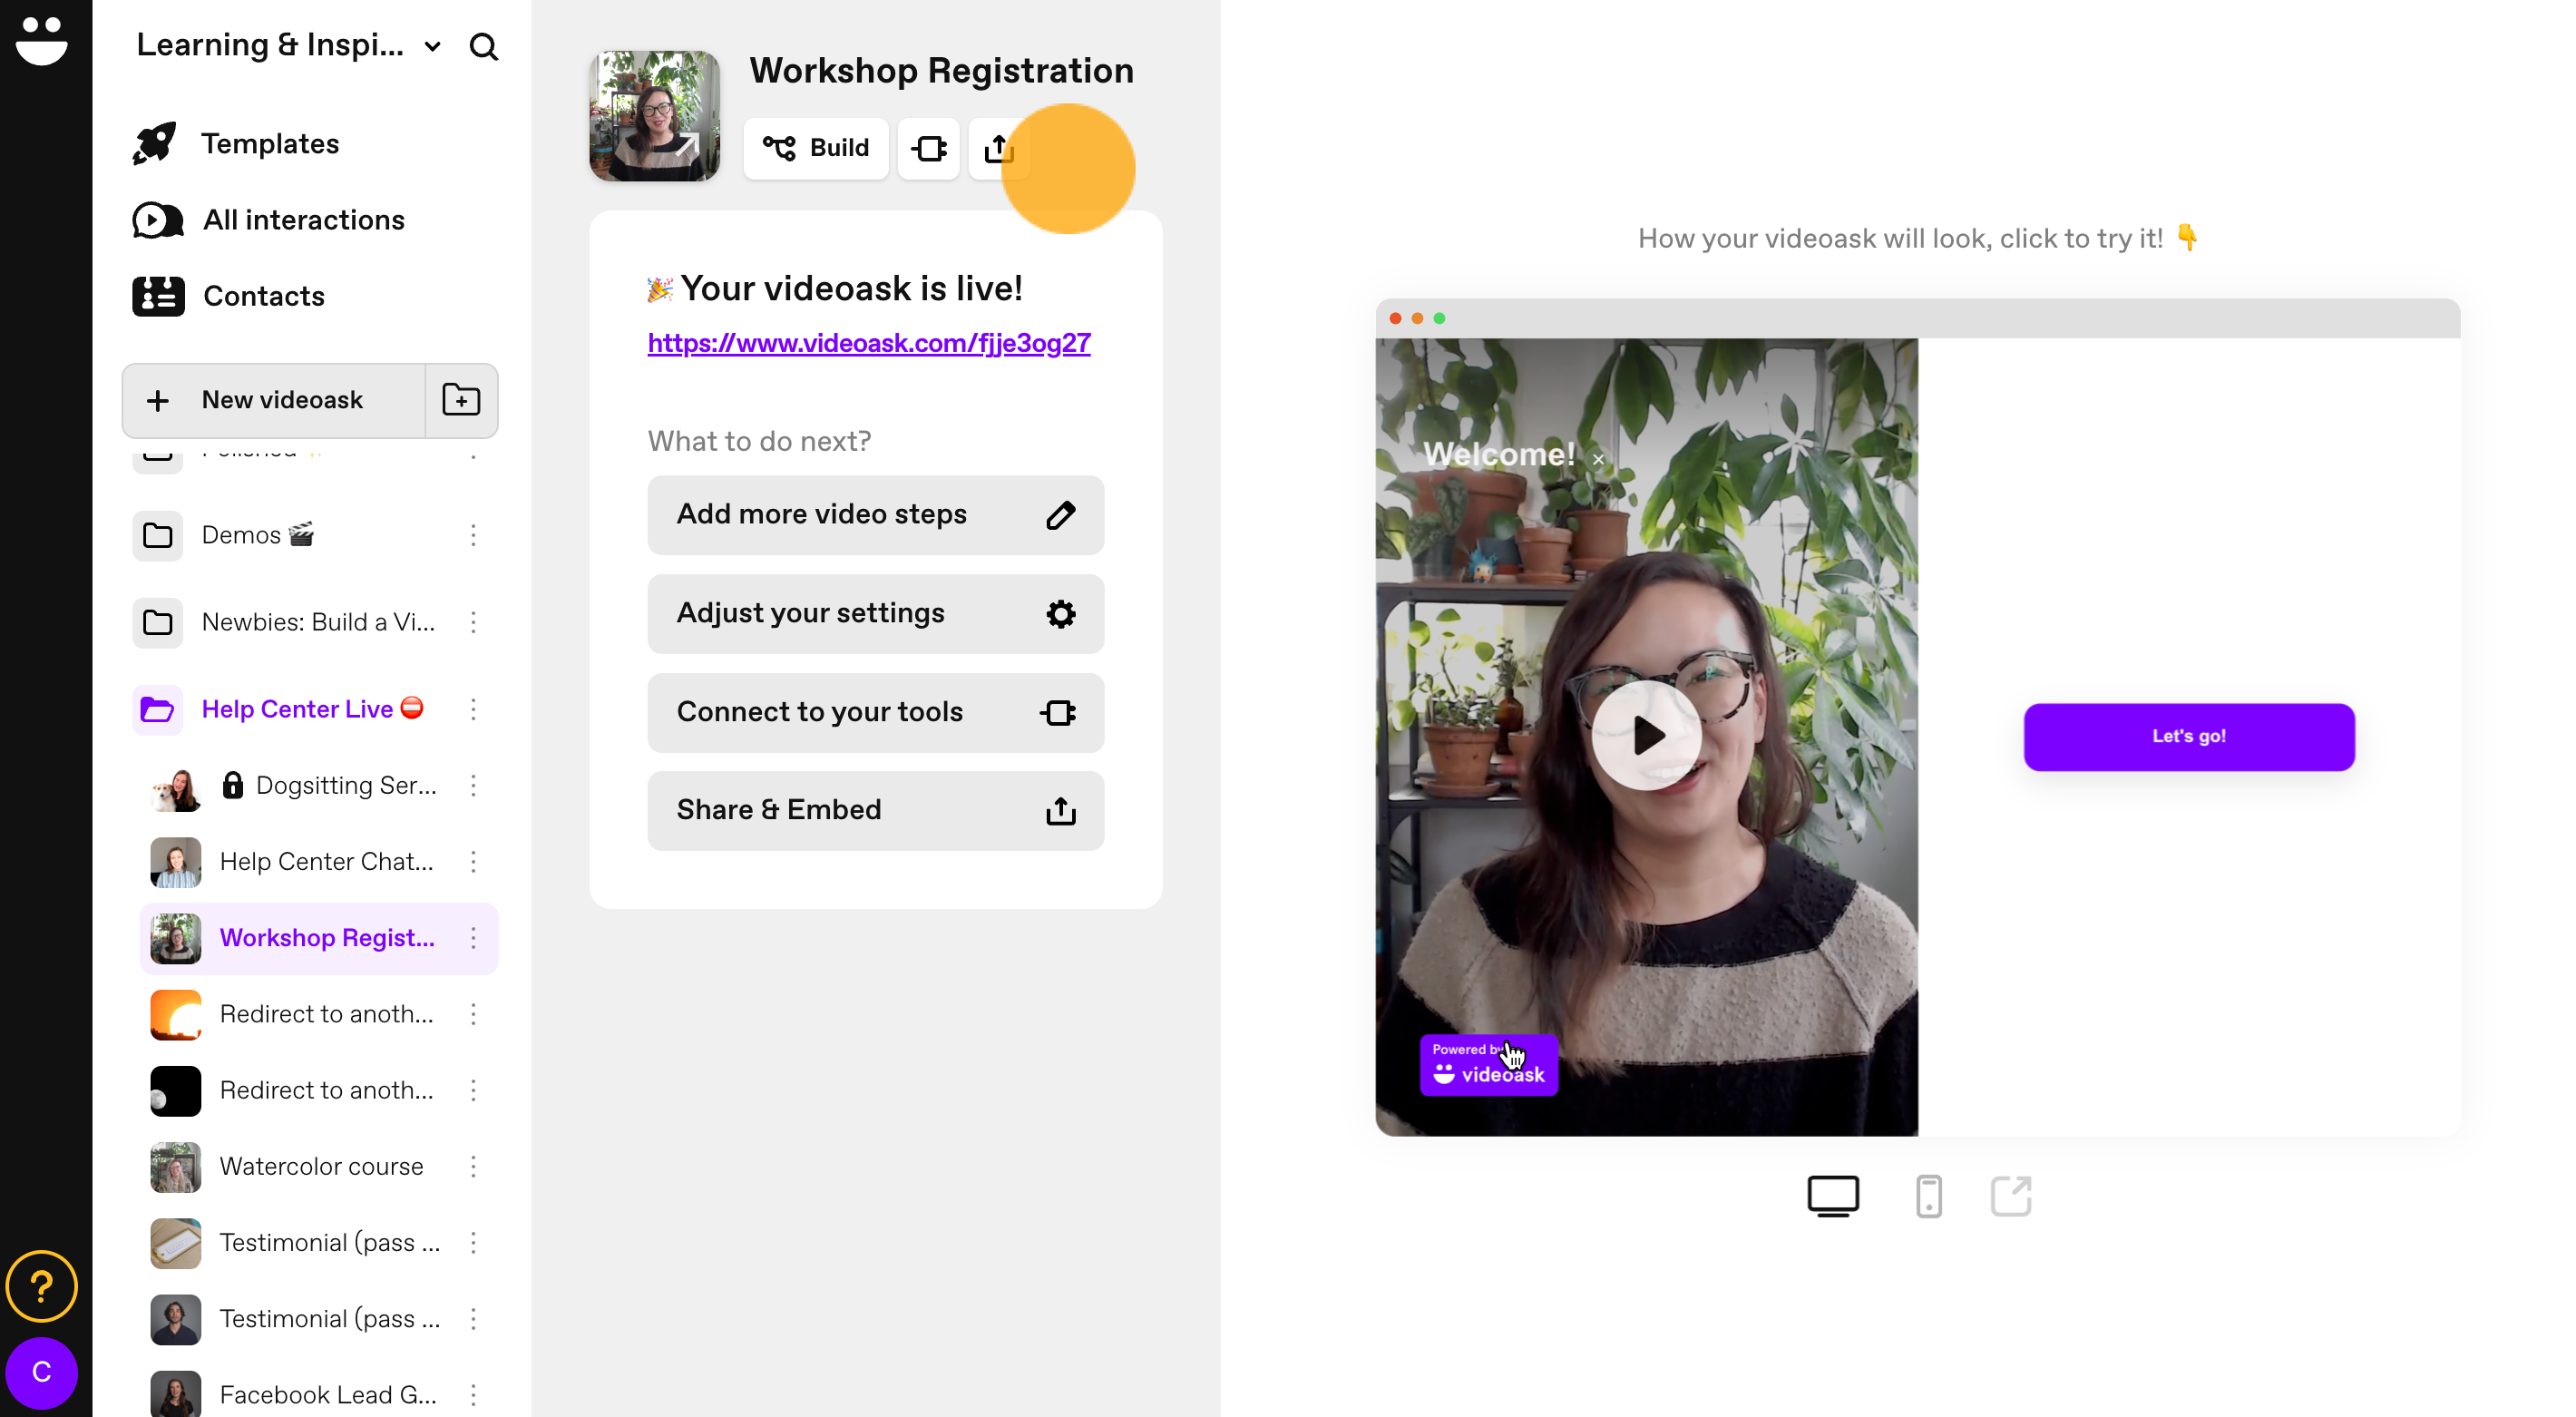The width and height of the screenshot is (2576, 1417).
Task: Click the pencil icon on Add more video steps
Action: point(1060,514)
